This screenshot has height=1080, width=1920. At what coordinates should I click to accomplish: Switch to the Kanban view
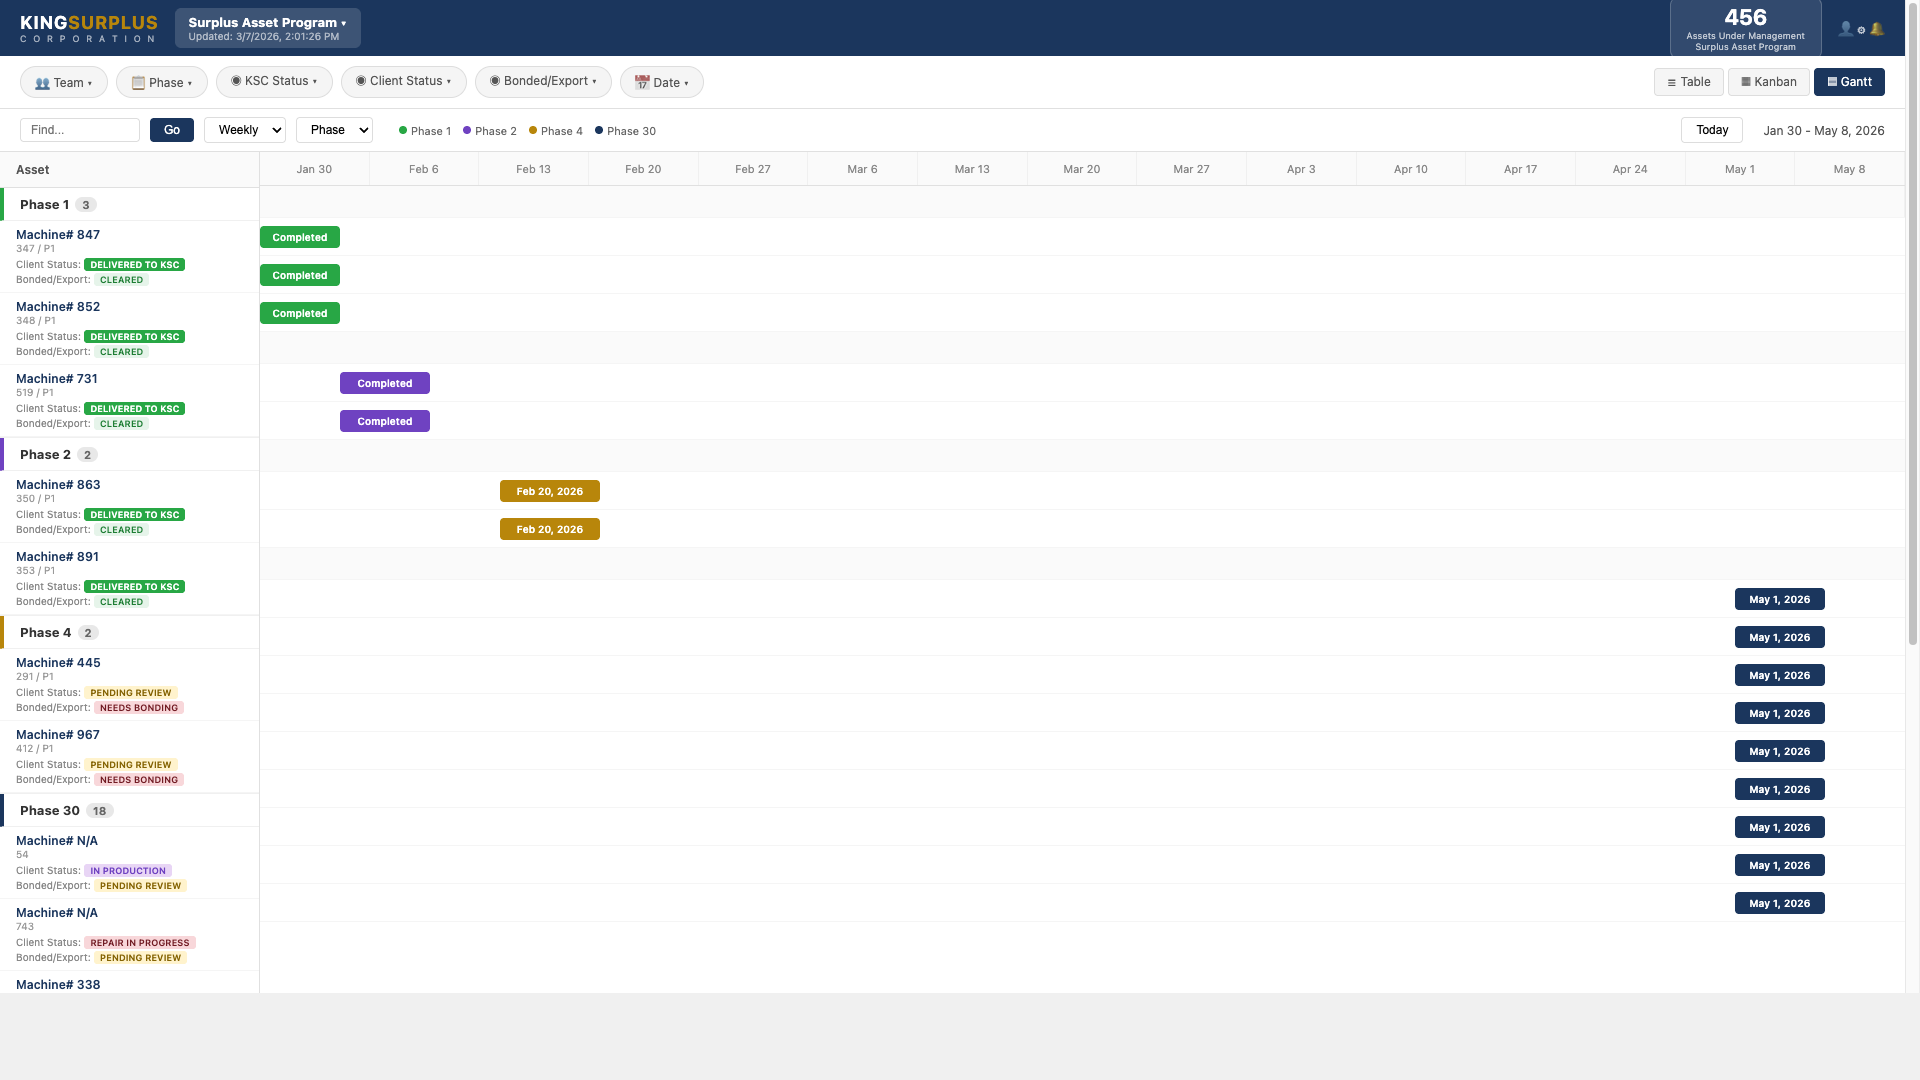click(1768, 82)
